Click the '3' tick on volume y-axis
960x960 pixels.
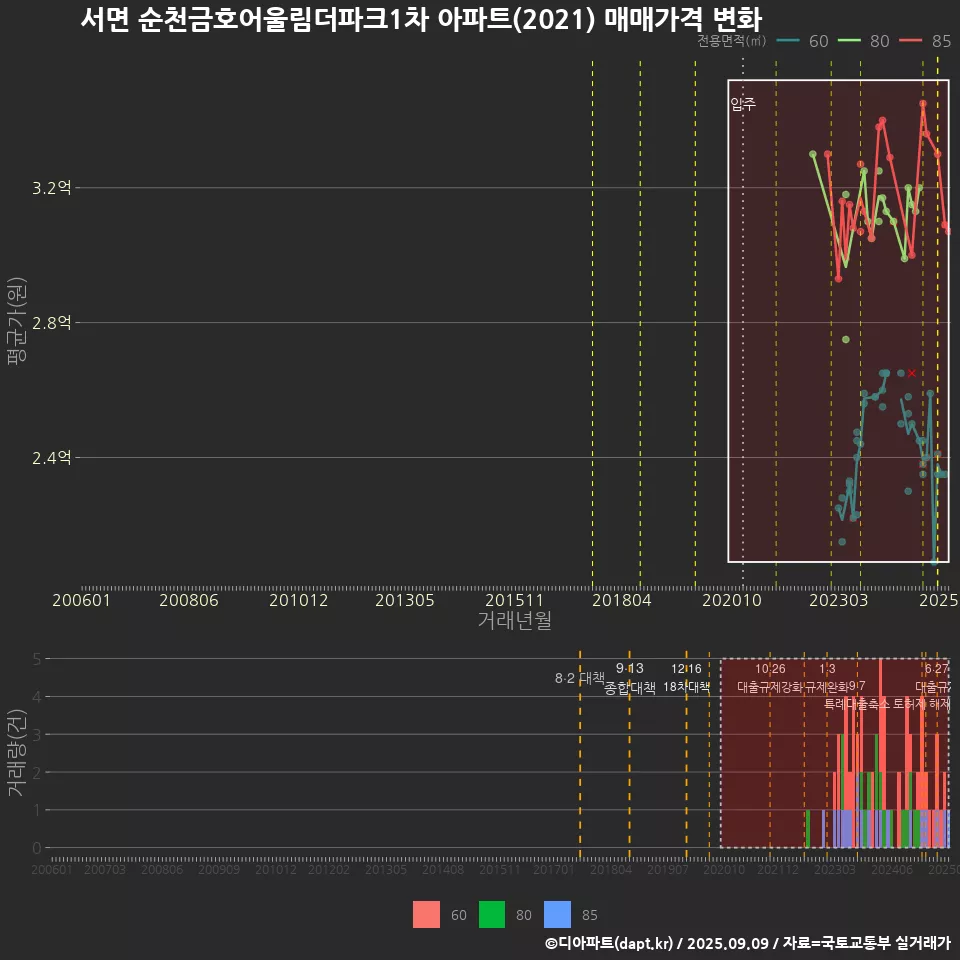37,735
